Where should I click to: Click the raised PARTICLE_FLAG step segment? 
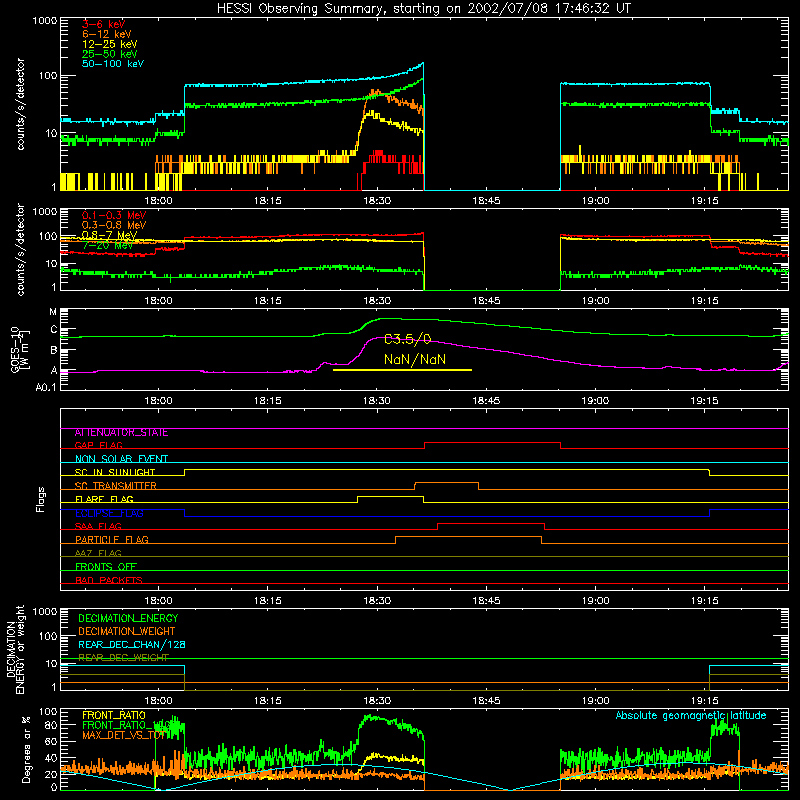coord(468,537)
